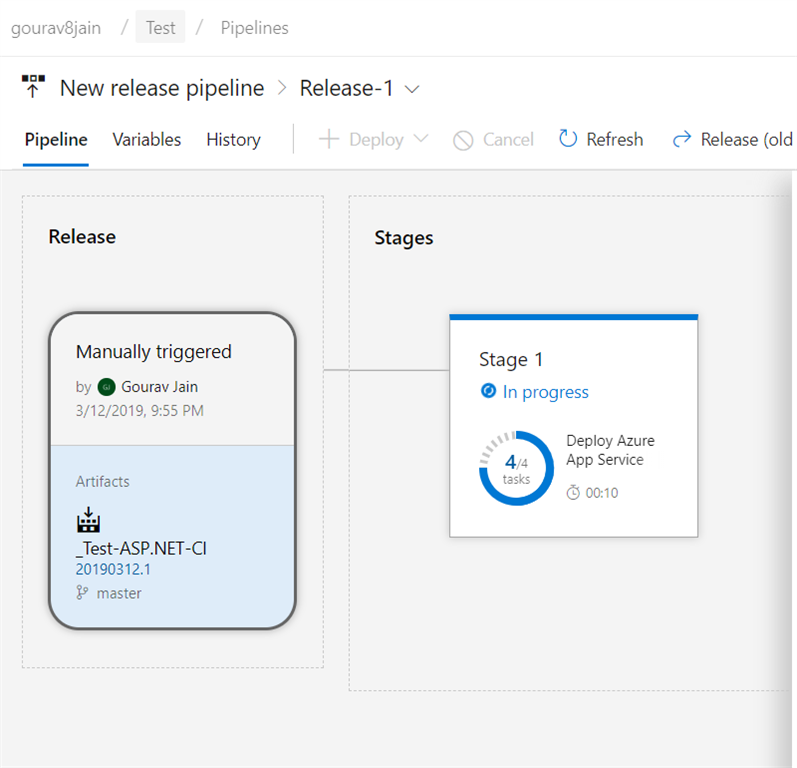The height and width of the screenshot is (768, 797).
Task: Click the 4/4 tasks progress ring
Action: tap(516, 468)
